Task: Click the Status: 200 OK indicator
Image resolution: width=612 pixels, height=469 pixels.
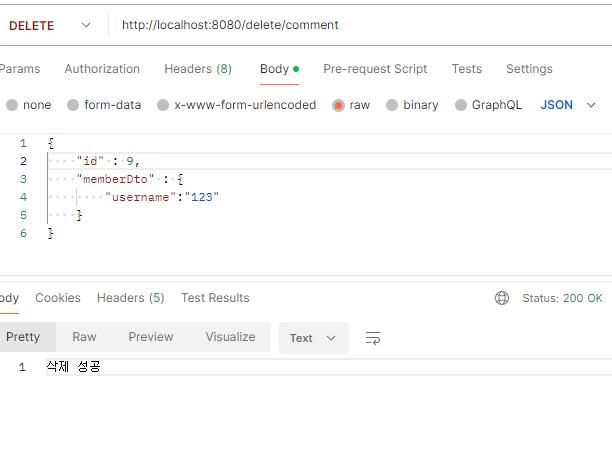Action: tap(562, 298)
